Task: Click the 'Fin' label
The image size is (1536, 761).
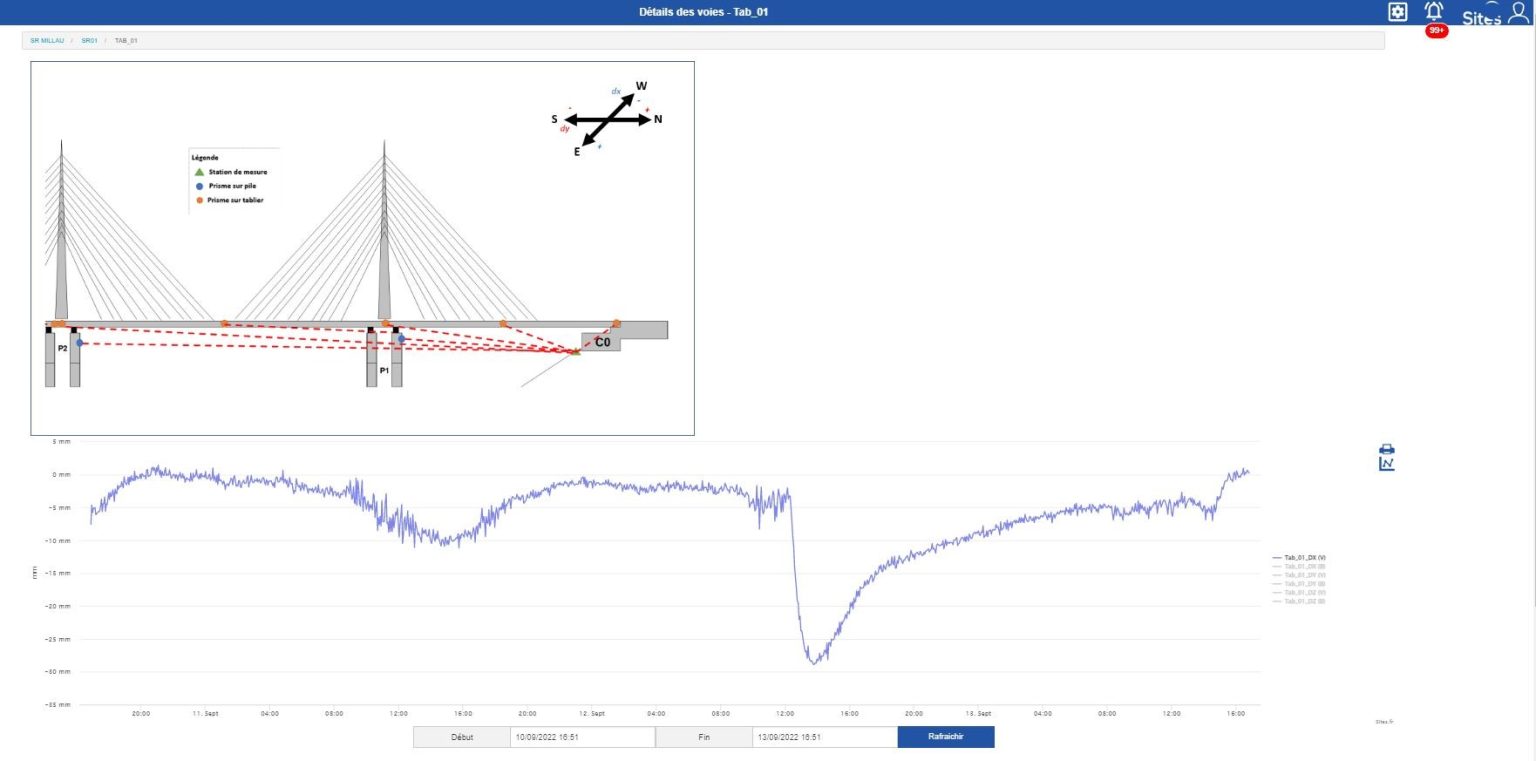Action: (704, 737)
